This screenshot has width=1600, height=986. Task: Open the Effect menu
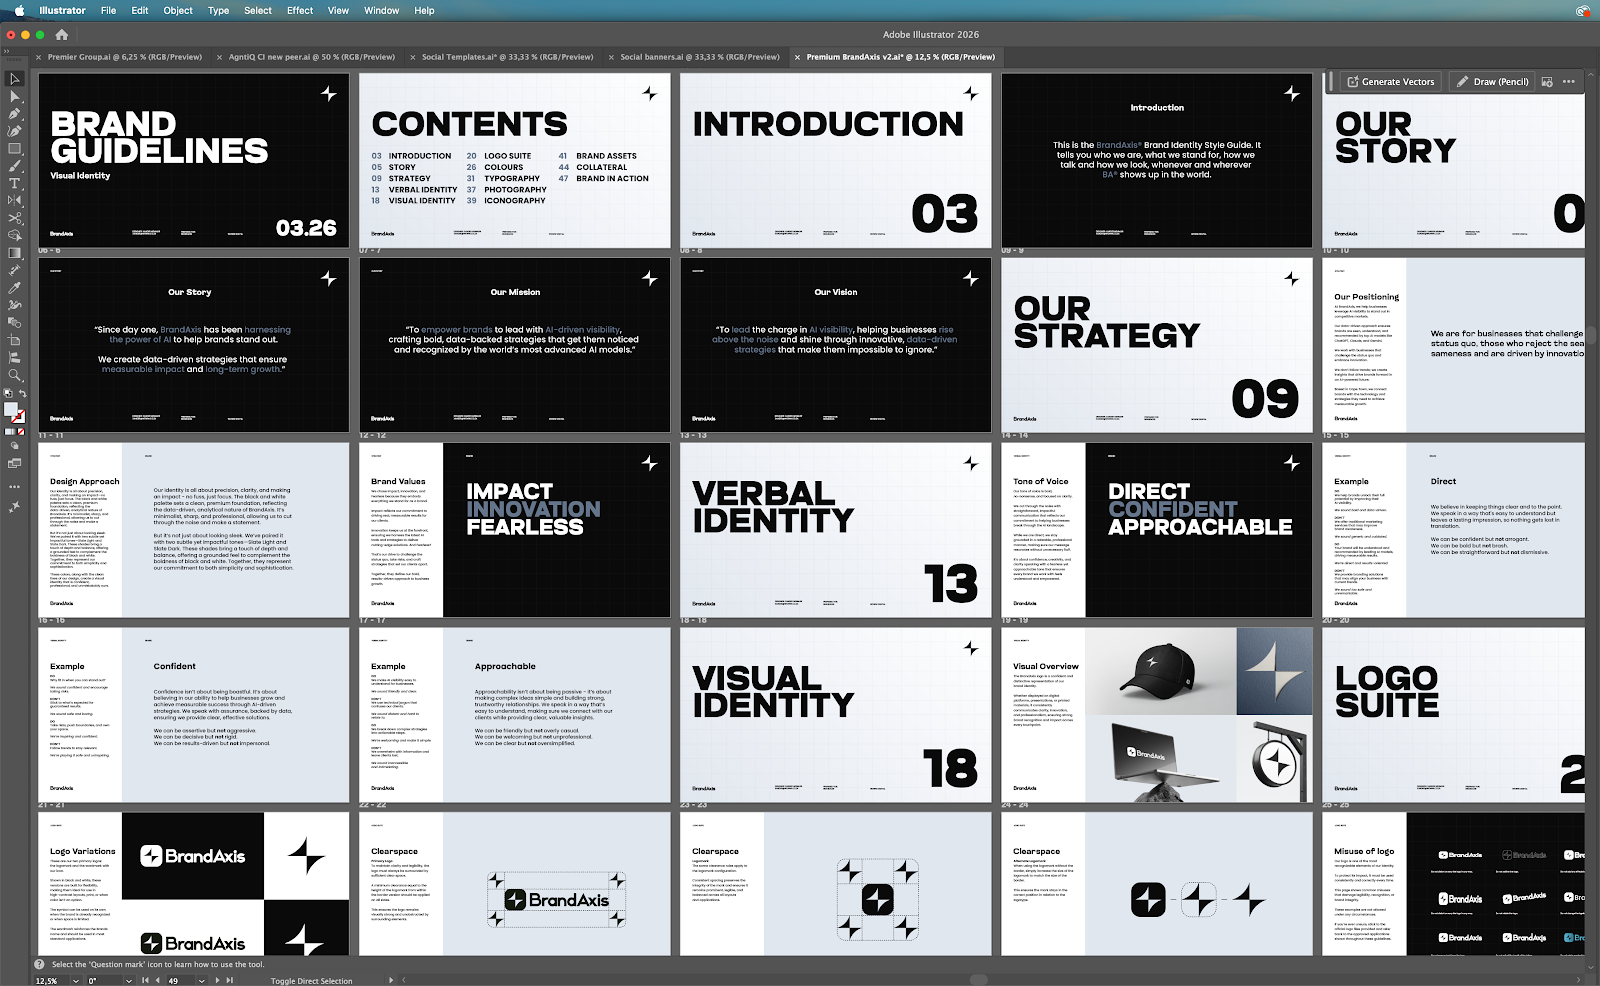300,10
